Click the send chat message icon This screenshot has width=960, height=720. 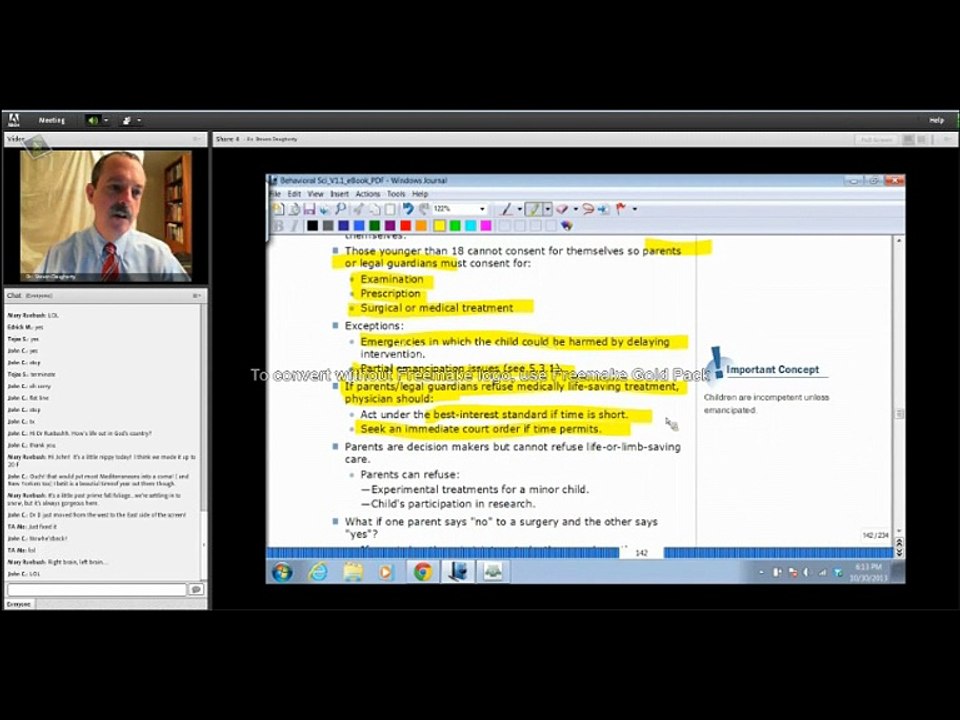click(196, 589)
